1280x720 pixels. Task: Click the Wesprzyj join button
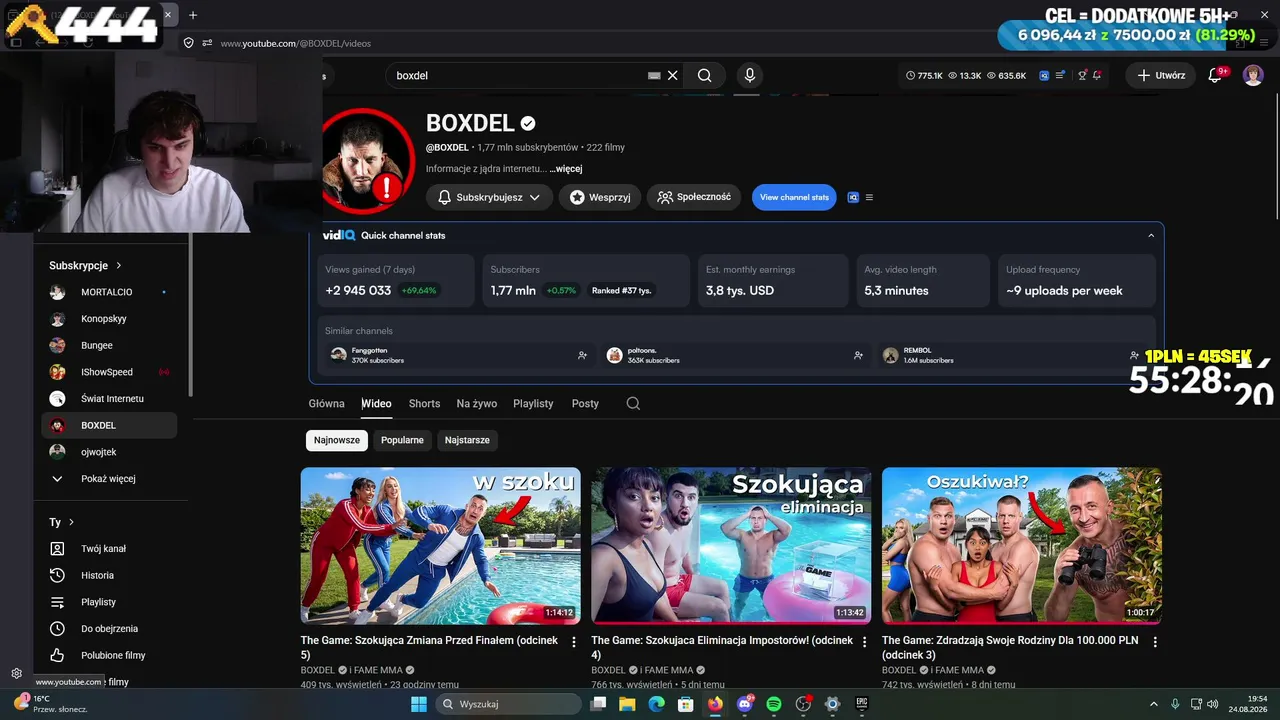pyautogui.click(x=600, y=197)
